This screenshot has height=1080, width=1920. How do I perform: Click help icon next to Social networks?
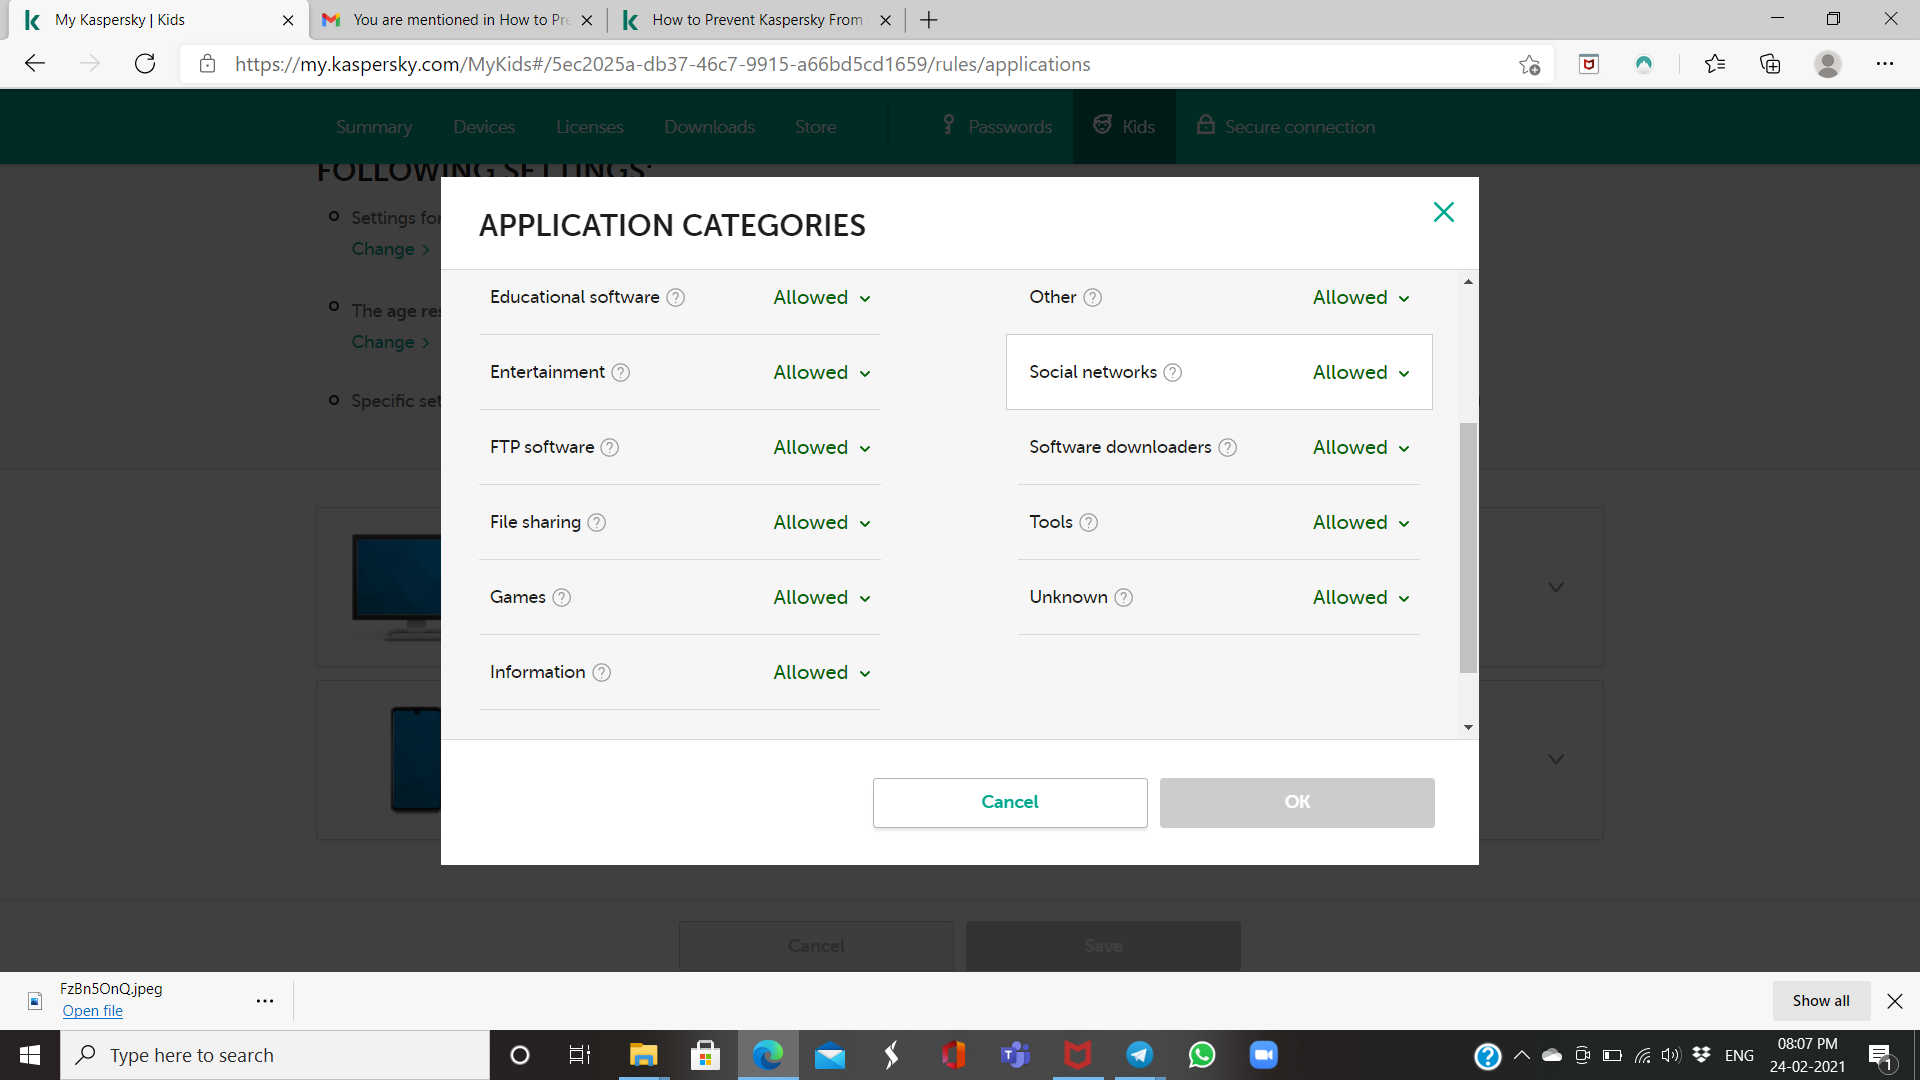(x=1173, y=372)
